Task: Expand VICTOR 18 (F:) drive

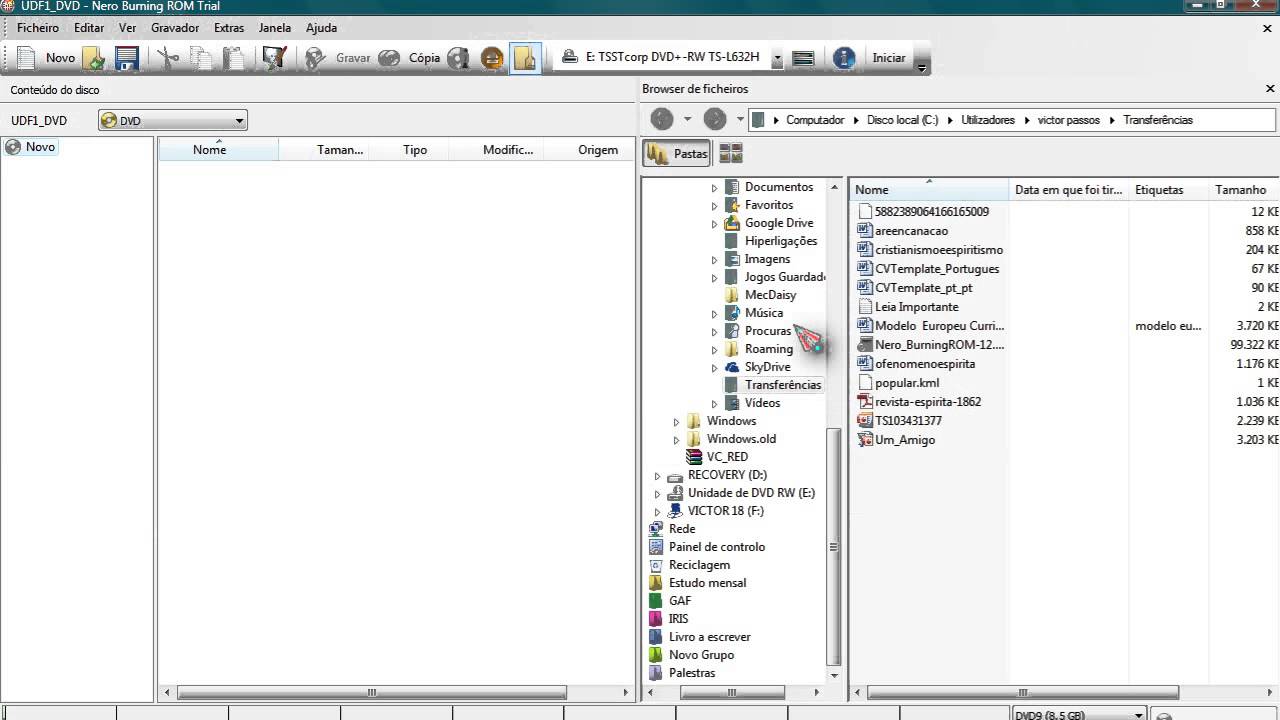Action: pyautogui.click(x=657, y=512)
